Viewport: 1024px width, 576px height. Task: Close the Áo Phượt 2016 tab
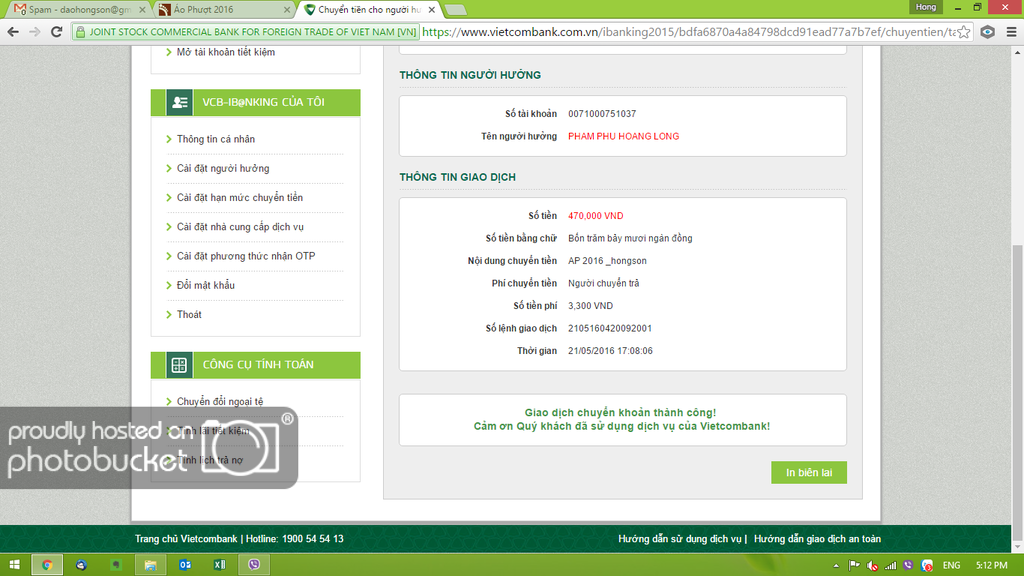tap(287, 10)
